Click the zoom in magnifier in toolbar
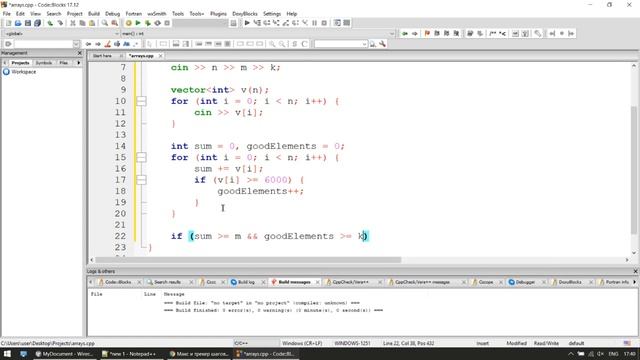Screen dimensions: 640x360 pos(272,44)
